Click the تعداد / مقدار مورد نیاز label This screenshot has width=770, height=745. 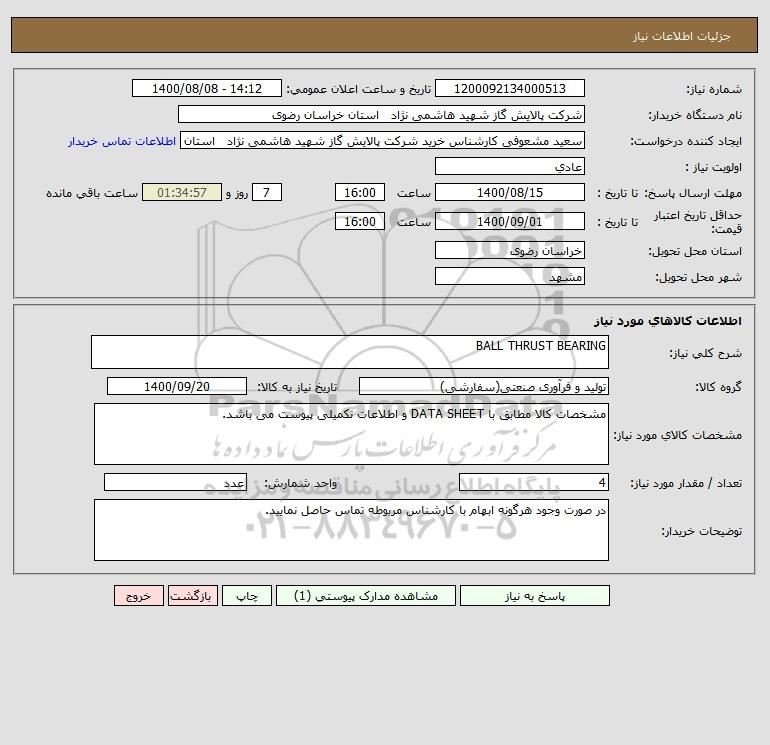click(686, 483)
